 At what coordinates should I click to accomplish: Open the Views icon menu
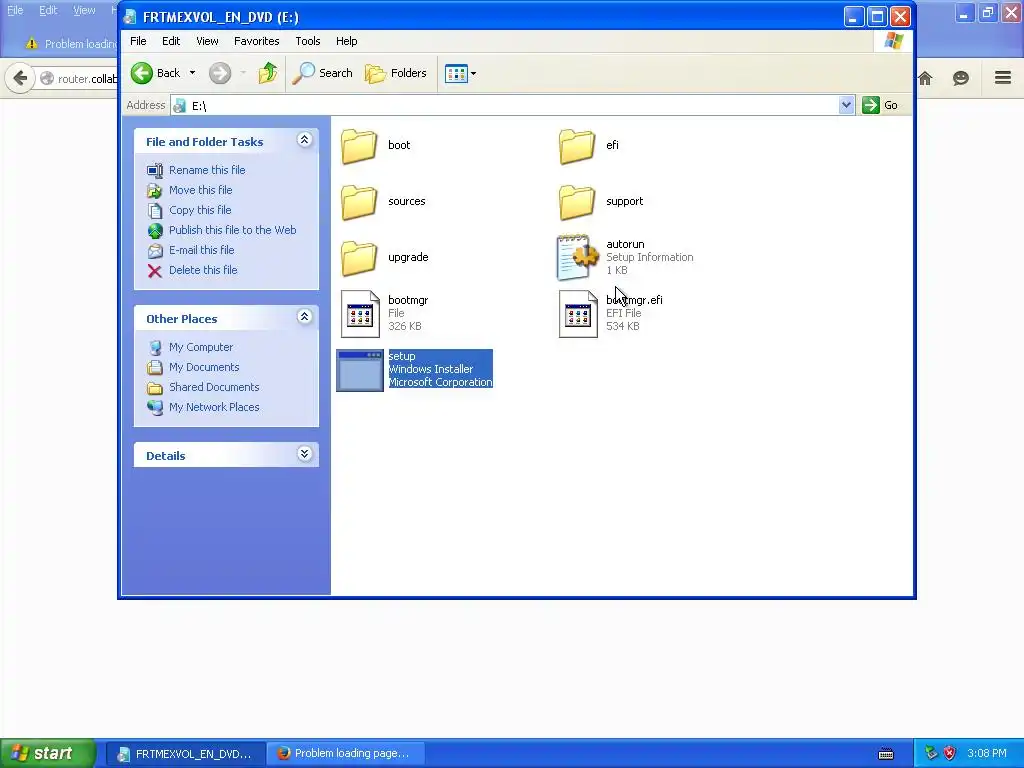pyautogui.click(x=456, y=73)
